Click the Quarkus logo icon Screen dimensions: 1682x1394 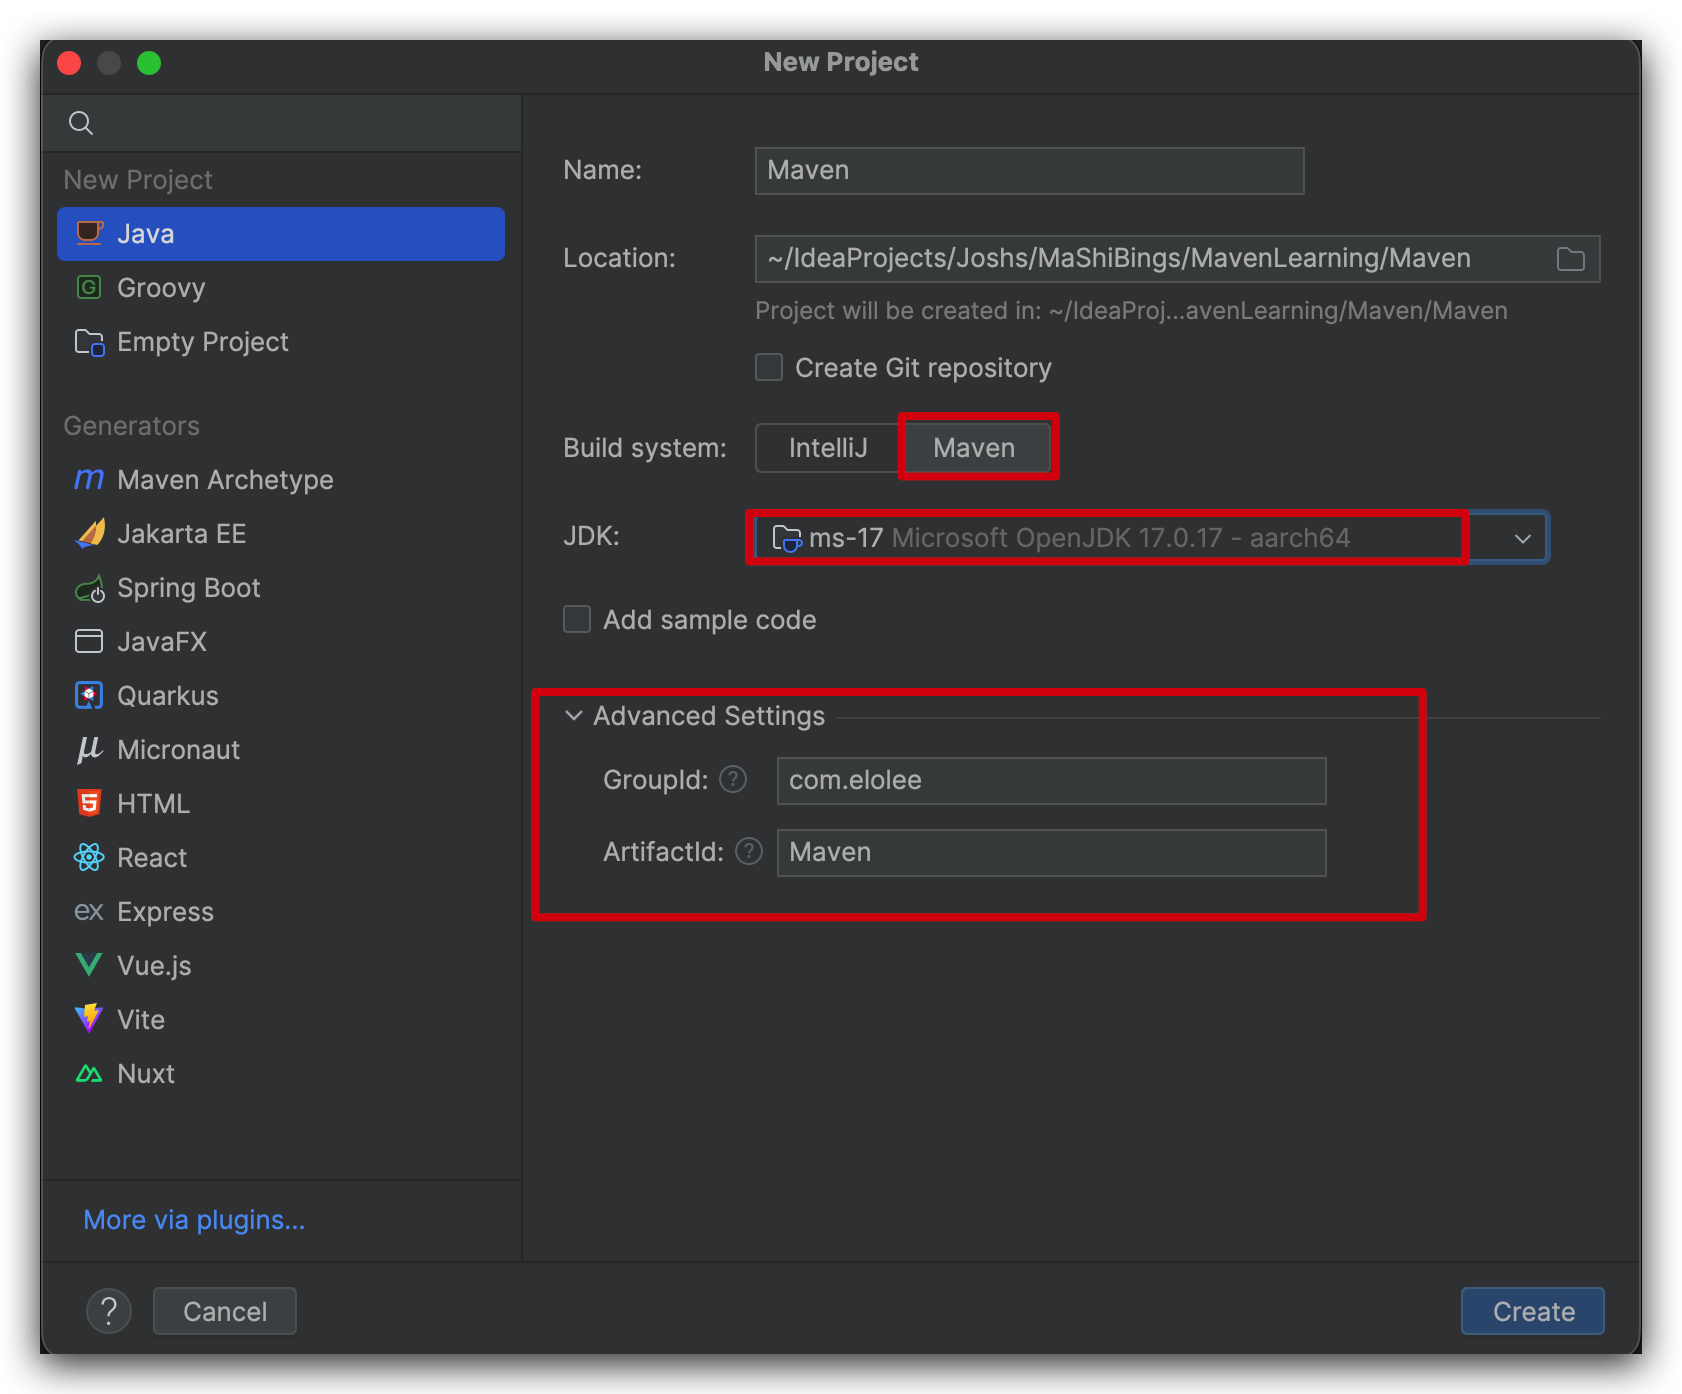click(x=89, y=695)
